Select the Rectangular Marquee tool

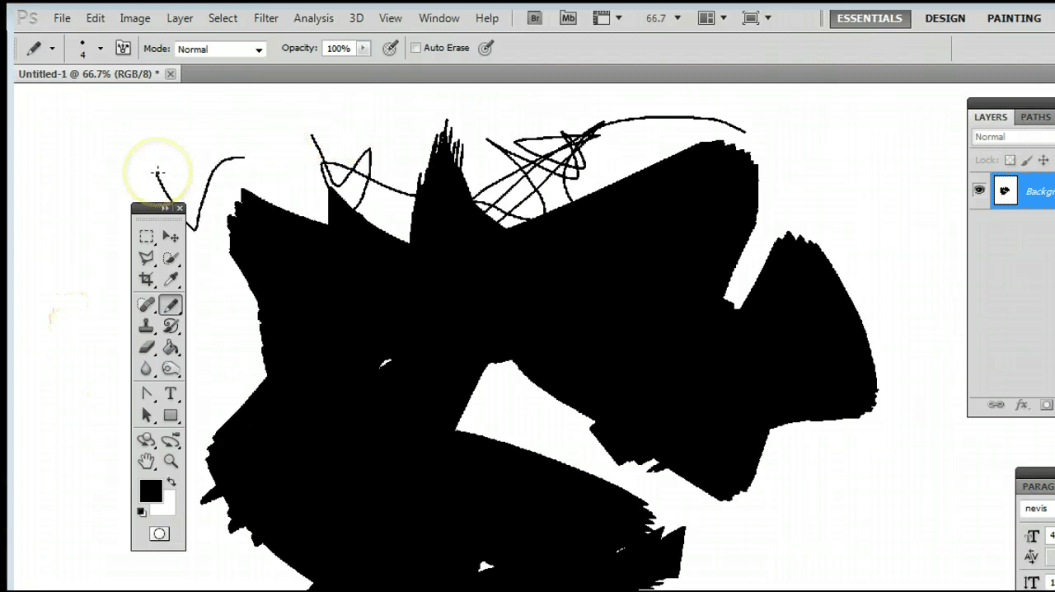click(146, 237)
